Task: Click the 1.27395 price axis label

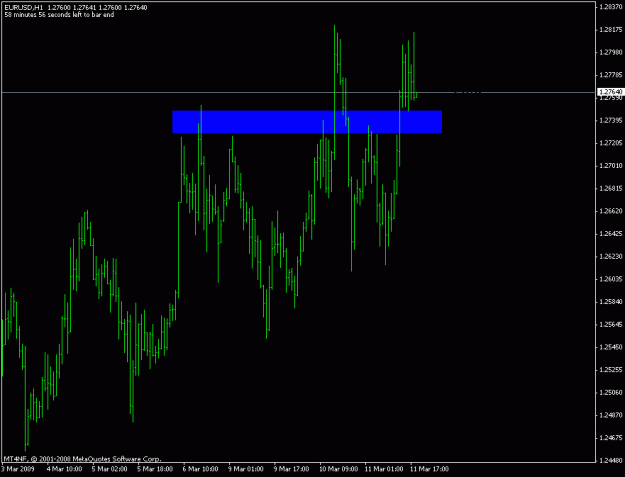Action: pyautogui.click(x=611, y=120)
